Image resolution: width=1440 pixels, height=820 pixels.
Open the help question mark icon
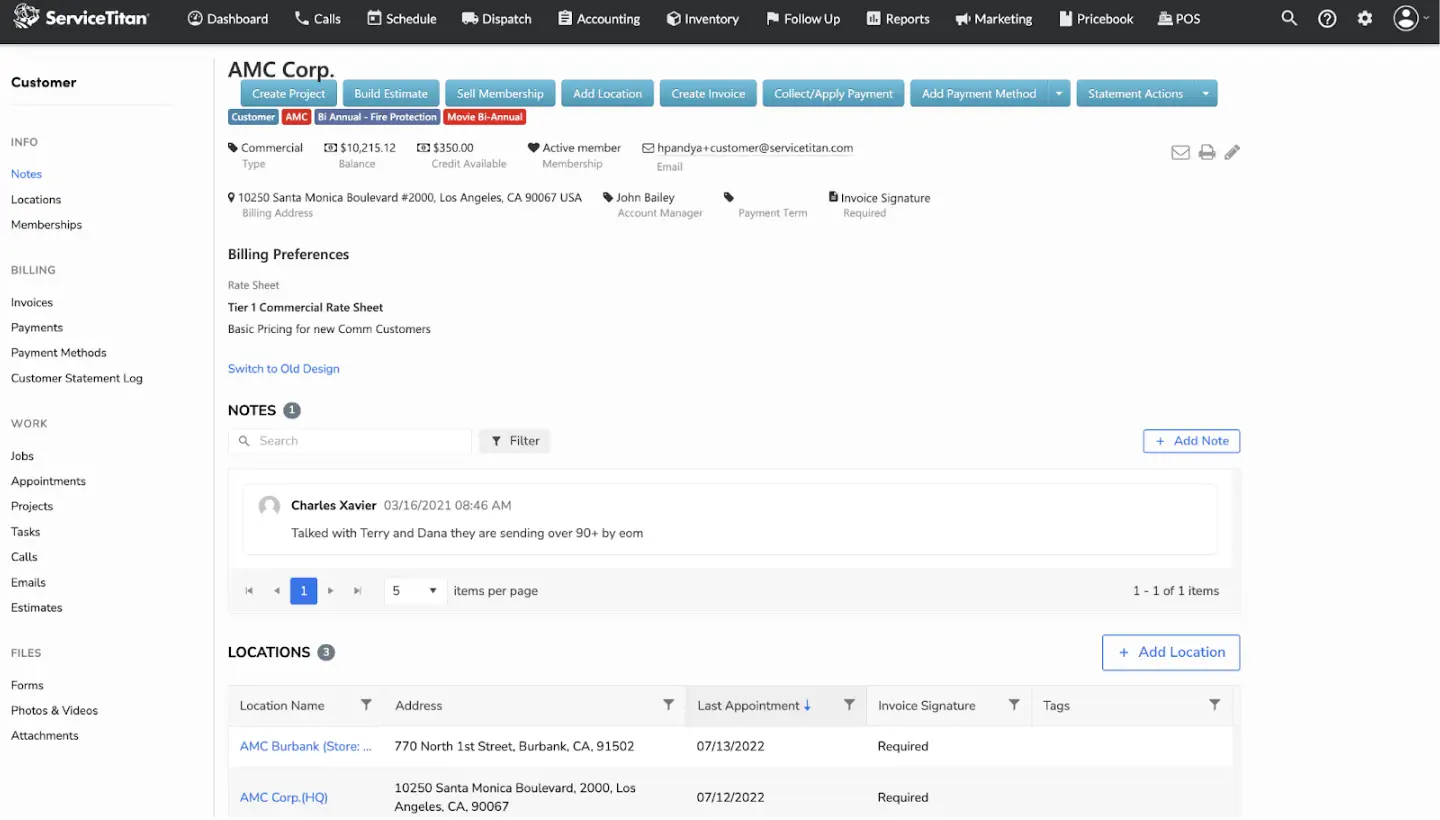click(1327, 18)
